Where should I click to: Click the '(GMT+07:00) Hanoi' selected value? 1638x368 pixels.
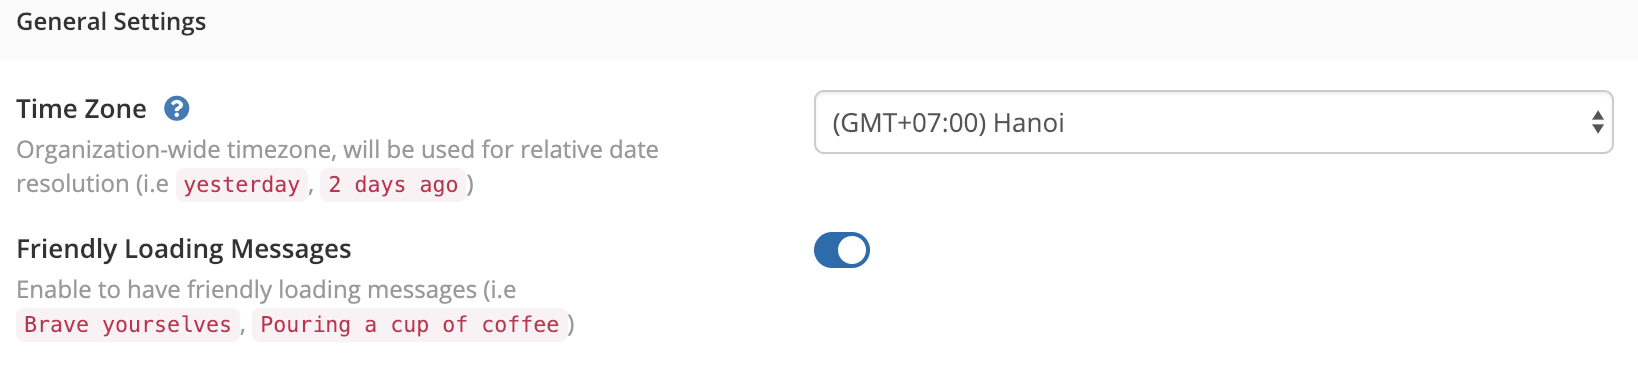click(948, 123)
